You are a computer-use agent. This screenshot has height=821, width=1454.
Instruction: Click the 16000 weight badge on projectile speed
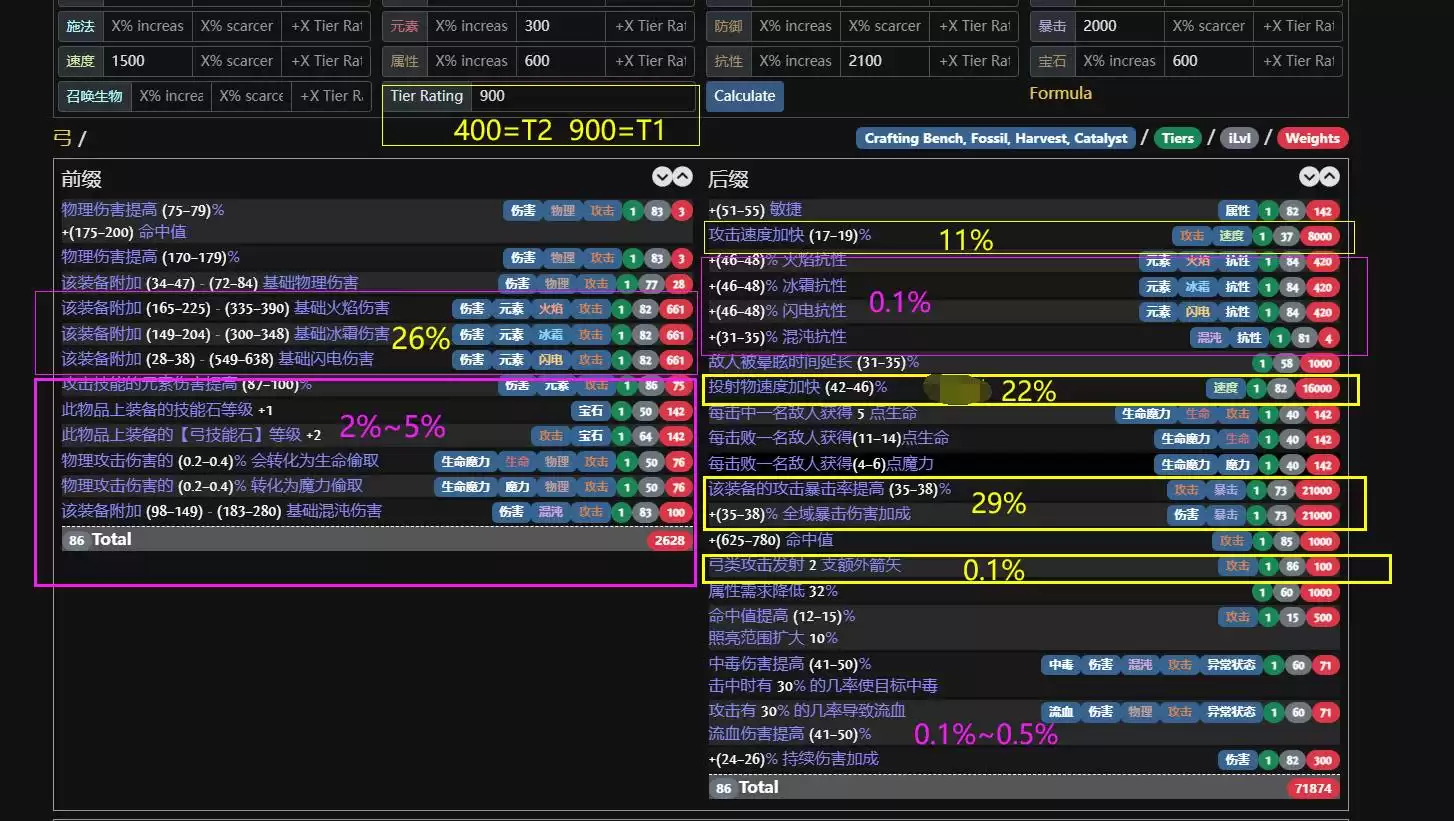pyautogui.click(x=1316, y=388)
